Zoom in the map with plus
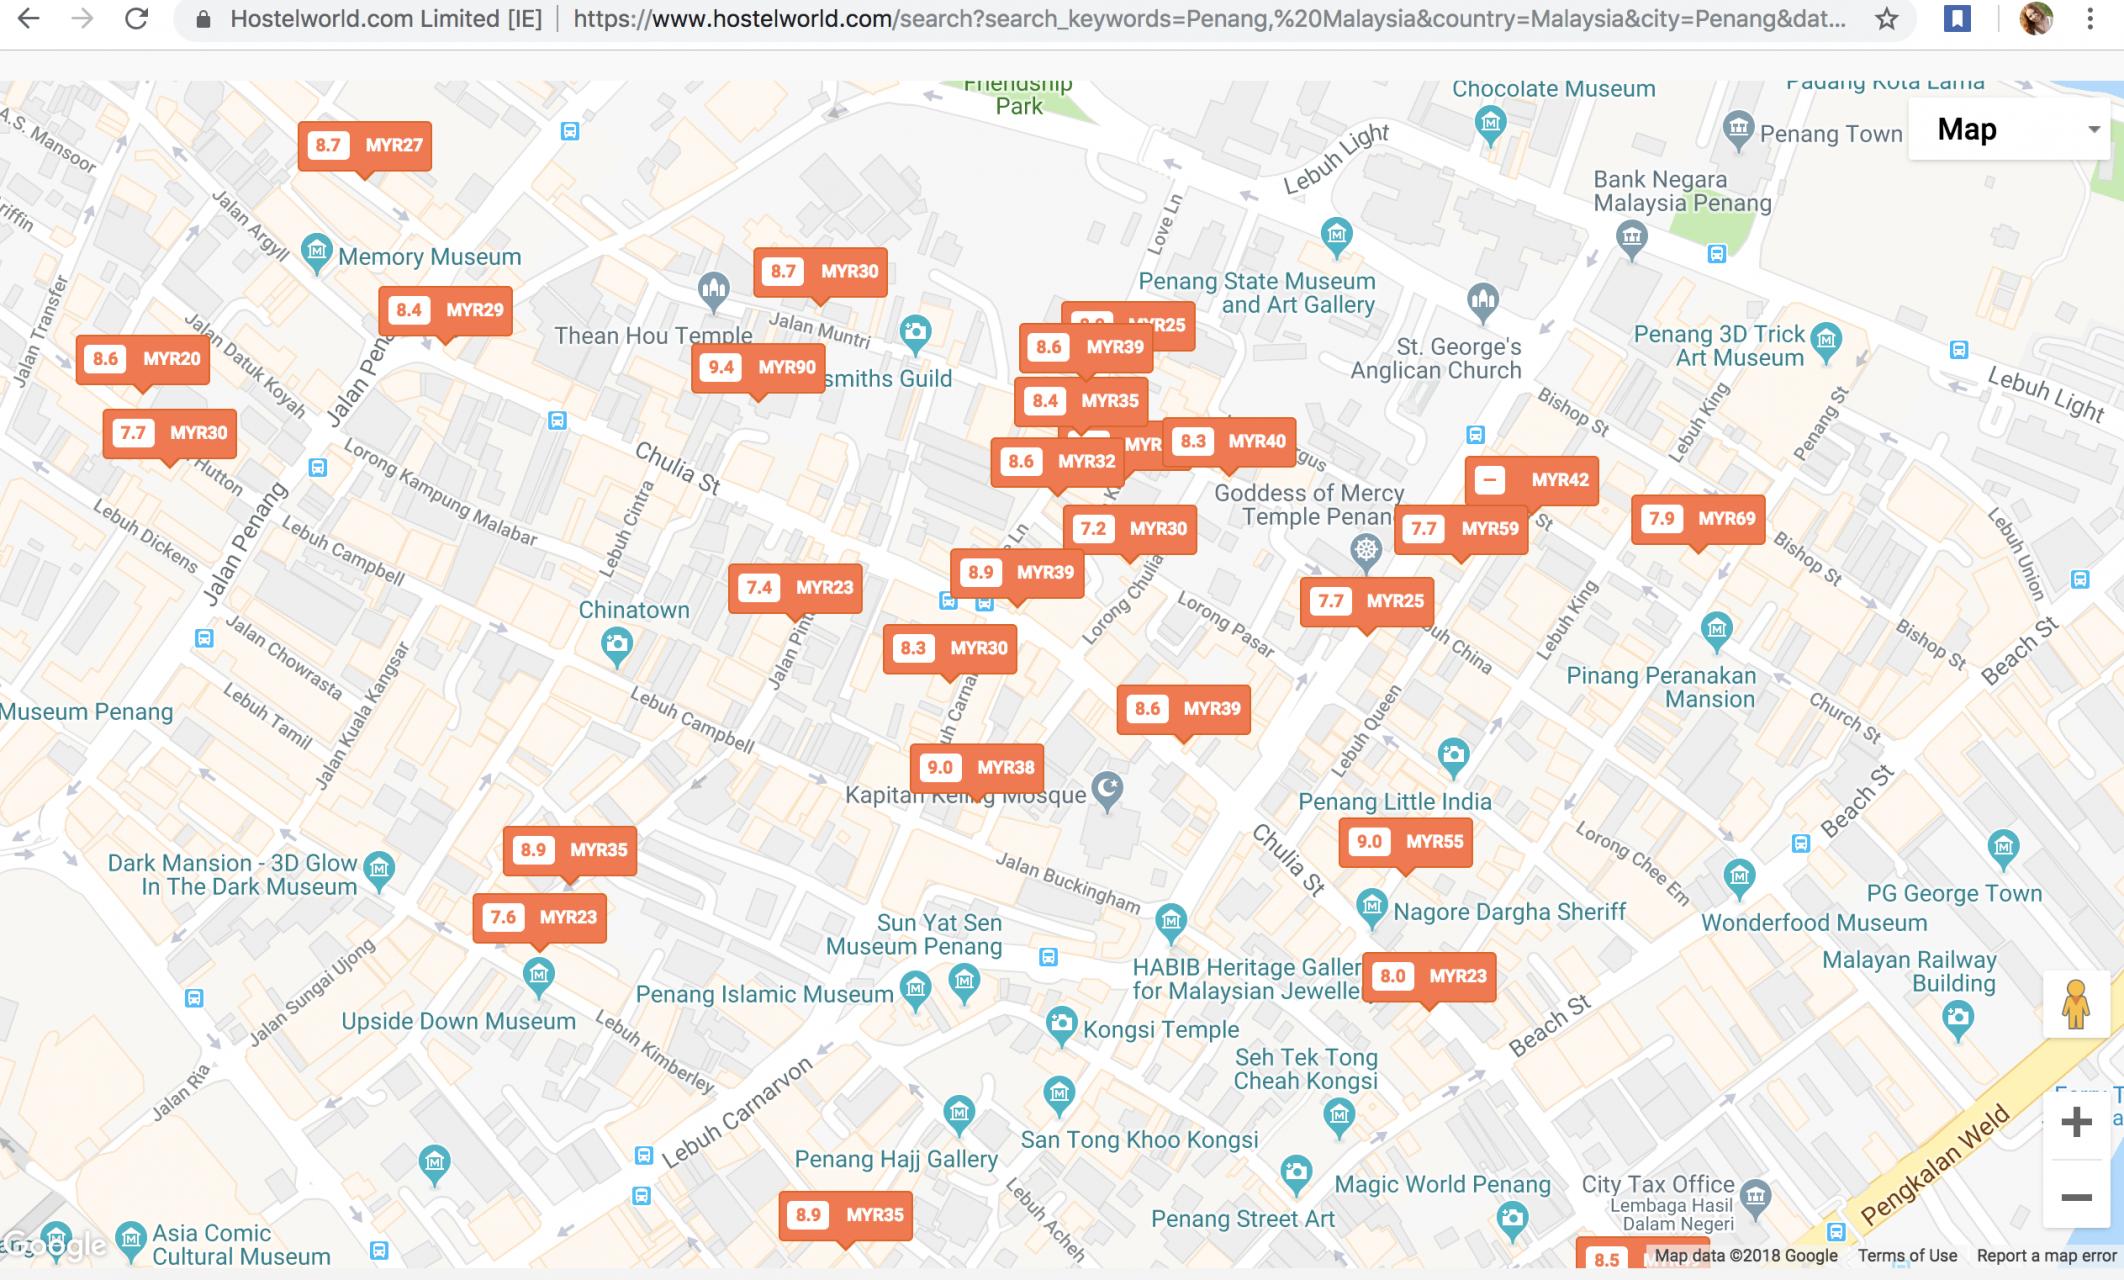The width and height of the screenshot is (2124, 1280). tap(2076, 1122)
